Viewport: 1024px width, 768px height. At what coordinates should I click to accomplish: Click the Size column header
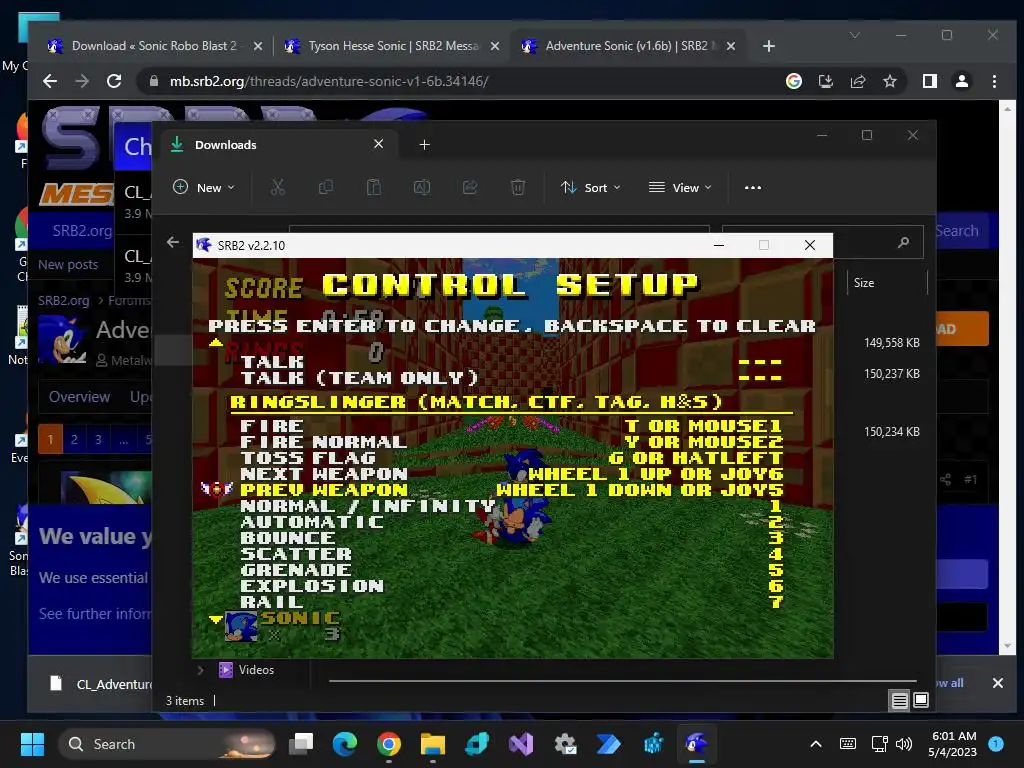tap(887, 283)
